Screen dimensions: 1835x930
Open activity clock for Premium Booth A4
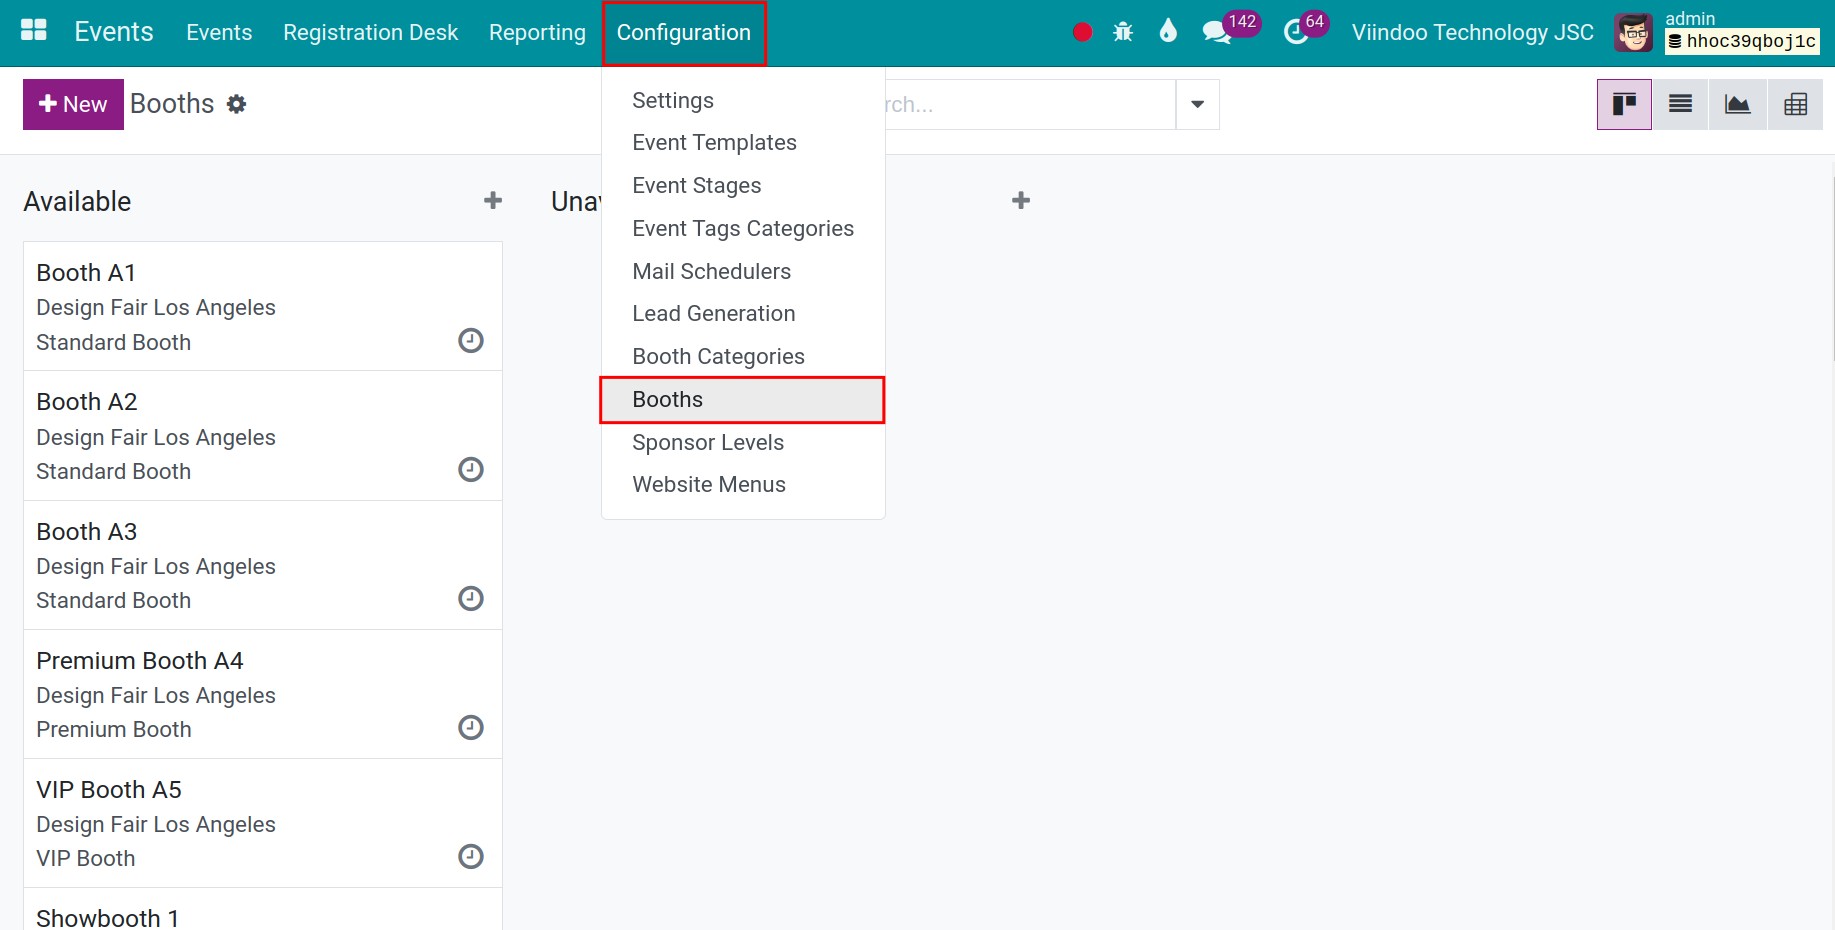coord(471,728)
